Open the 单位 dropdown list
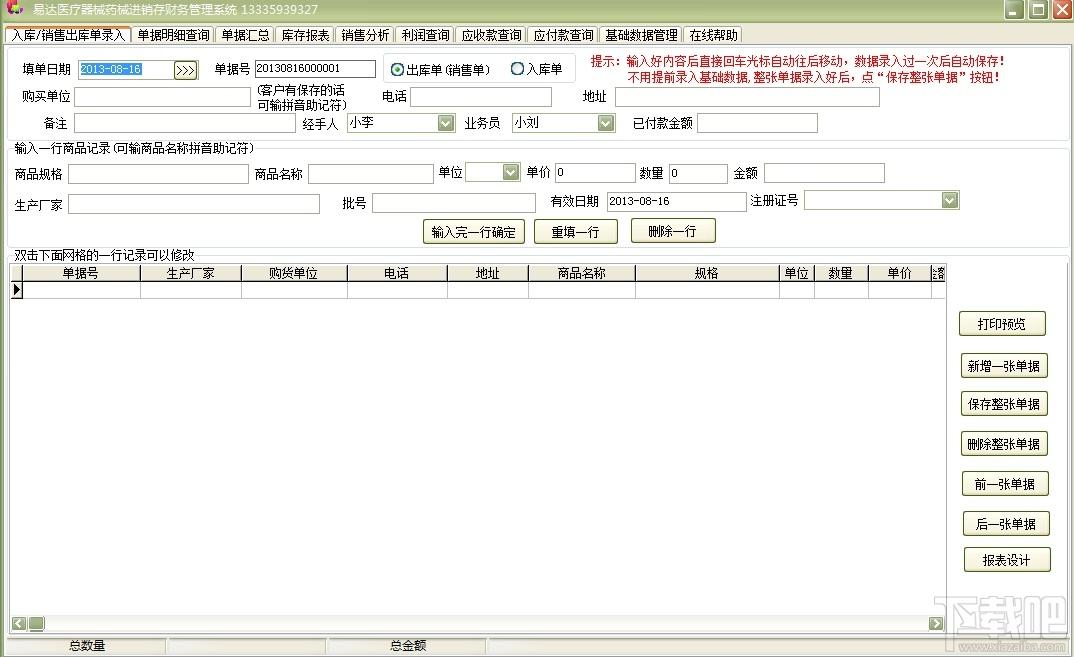1074x657 pixels. click(511, 172)
